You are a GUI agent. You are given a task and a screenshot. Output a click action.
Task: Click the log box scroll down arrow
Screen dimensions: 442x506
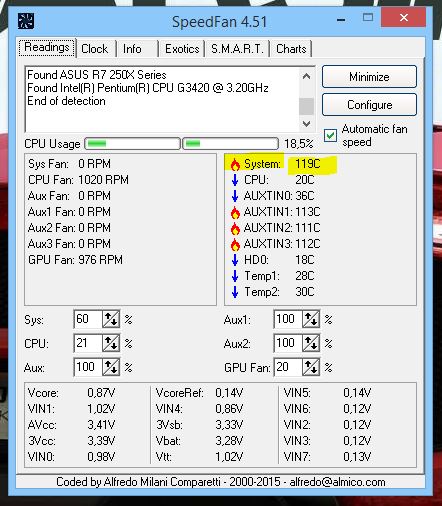tap(306, 124)
